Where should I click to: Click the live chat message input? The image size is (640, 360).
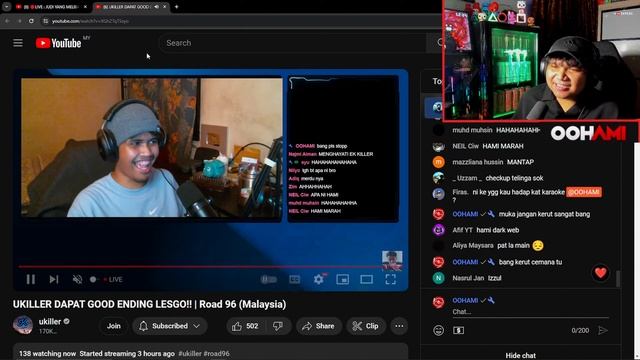click(x=530, y=312)
